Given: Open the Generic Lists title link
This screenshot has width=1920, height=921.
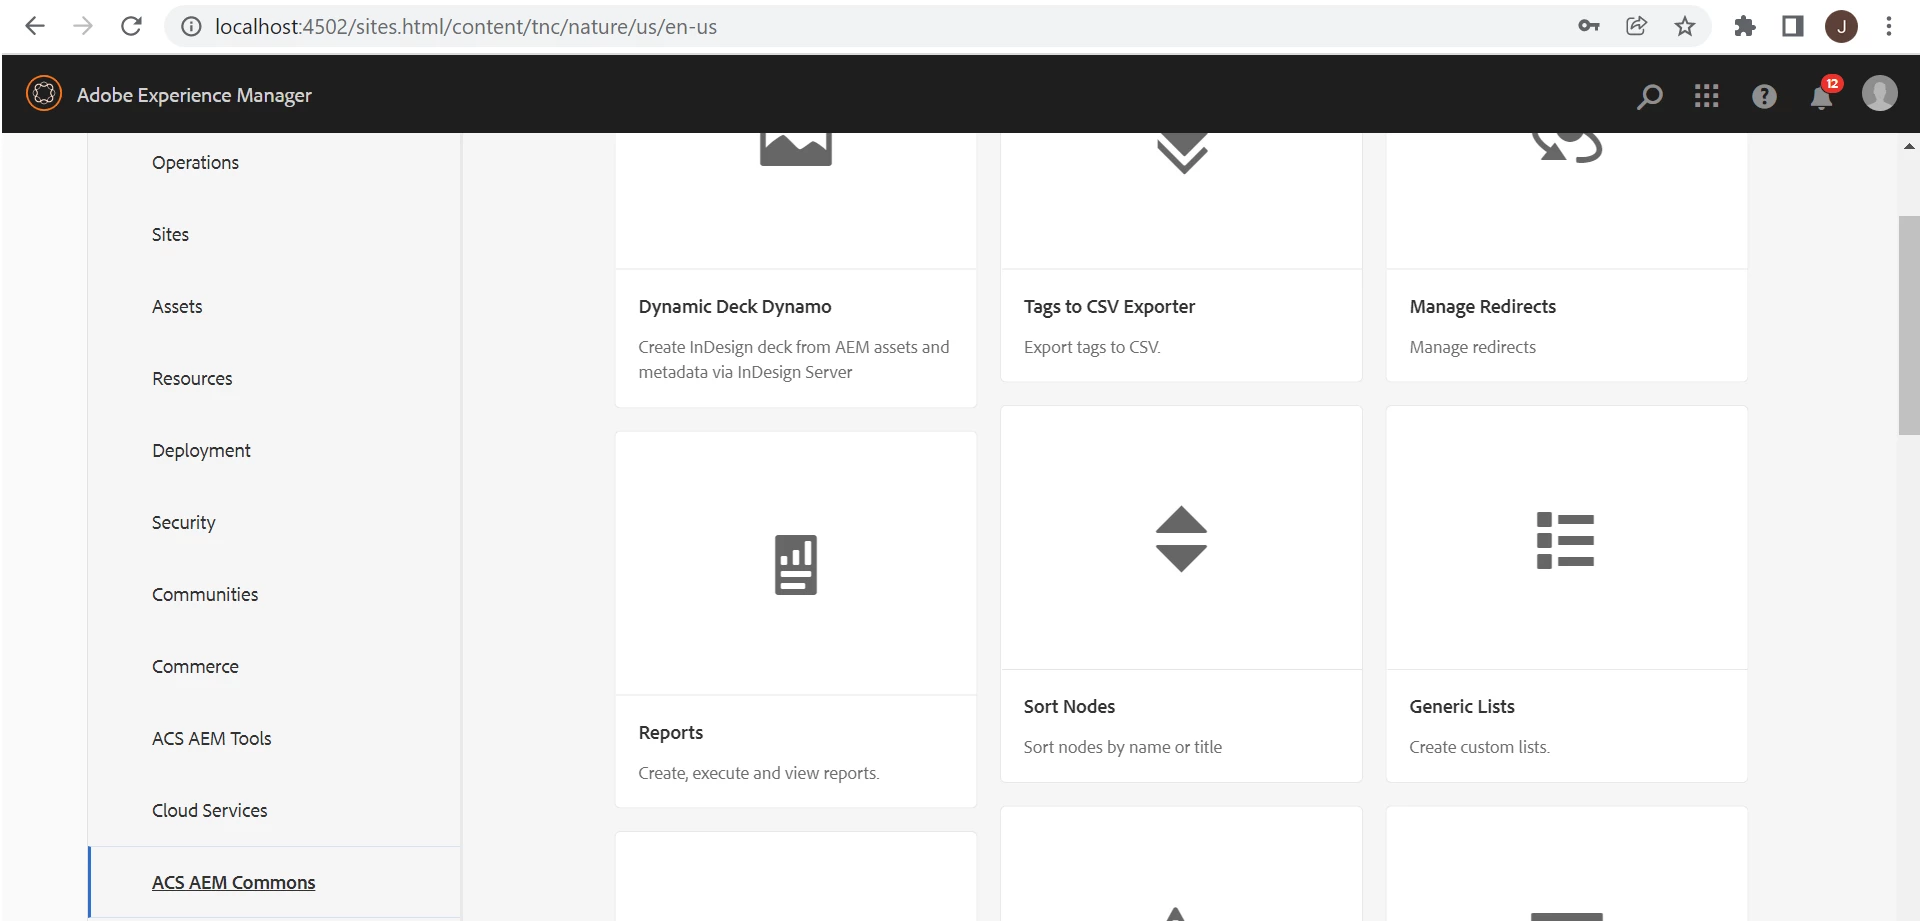Looking at the screenshot, I should pyautogui.click(x=1461, y=707).
